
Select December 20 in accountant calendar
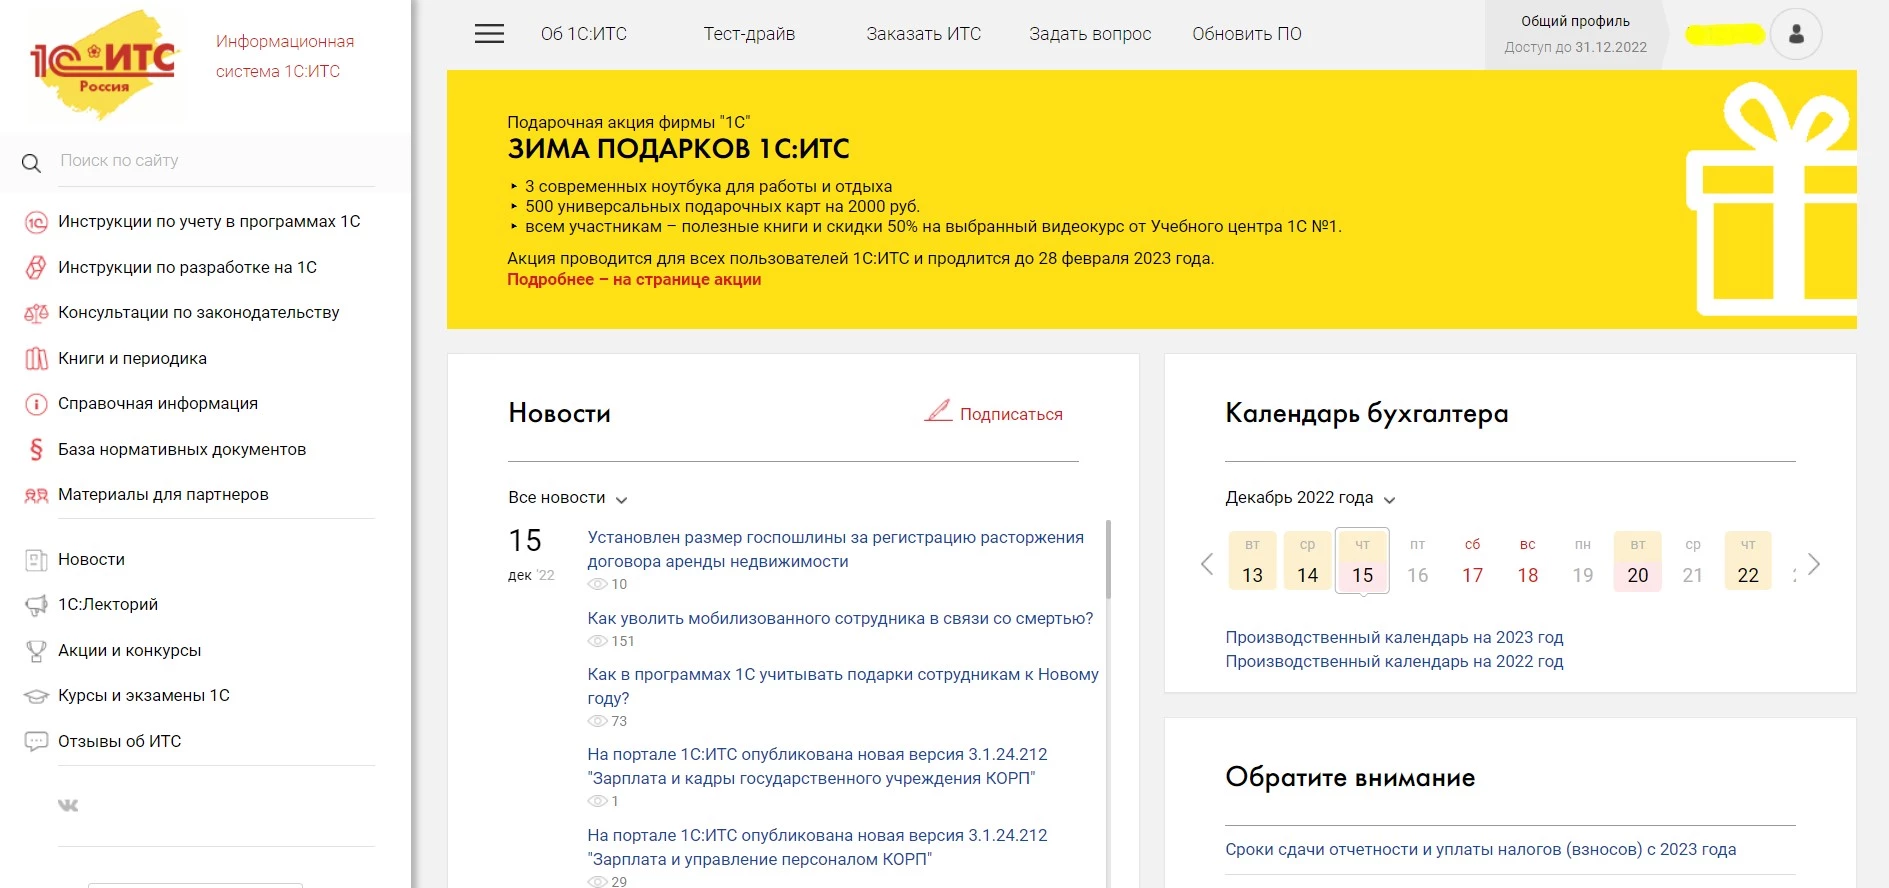(1637, 561)
